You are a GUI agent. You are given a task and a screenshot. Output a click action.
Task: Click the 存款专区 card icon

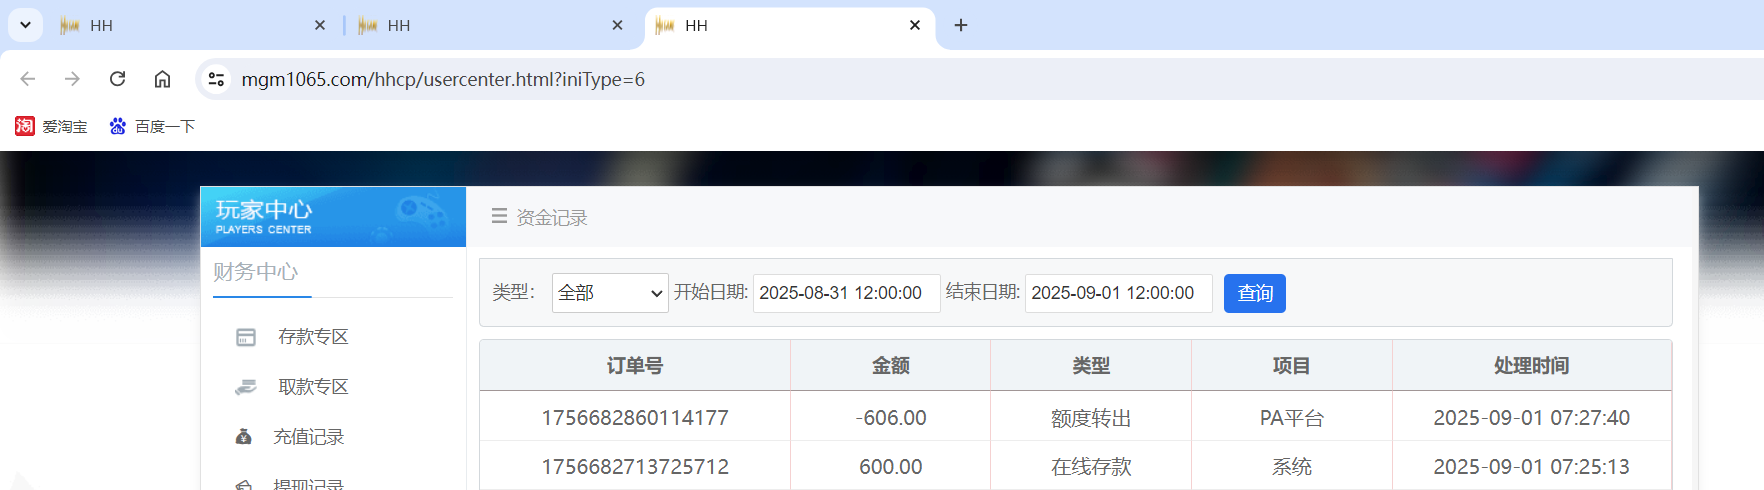[246, 337]
